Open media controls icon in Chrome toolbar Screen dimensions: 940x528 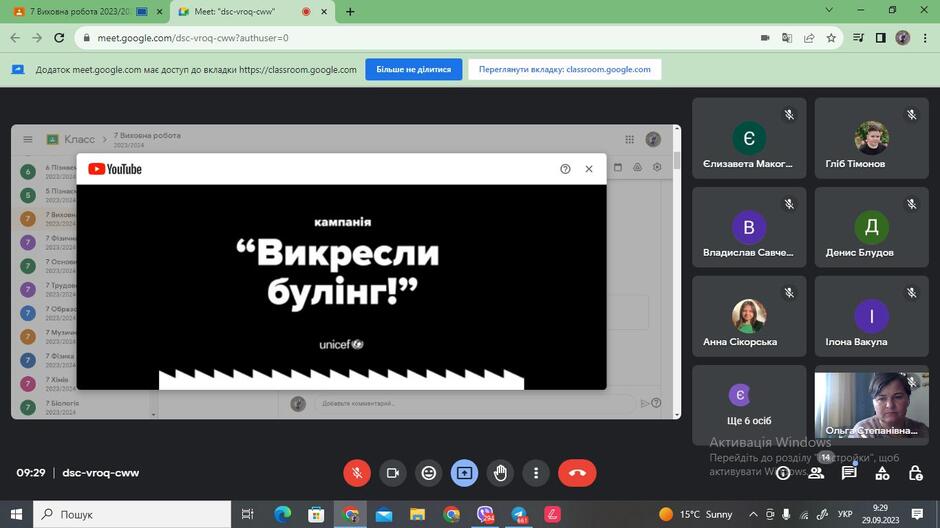[858, 38]
